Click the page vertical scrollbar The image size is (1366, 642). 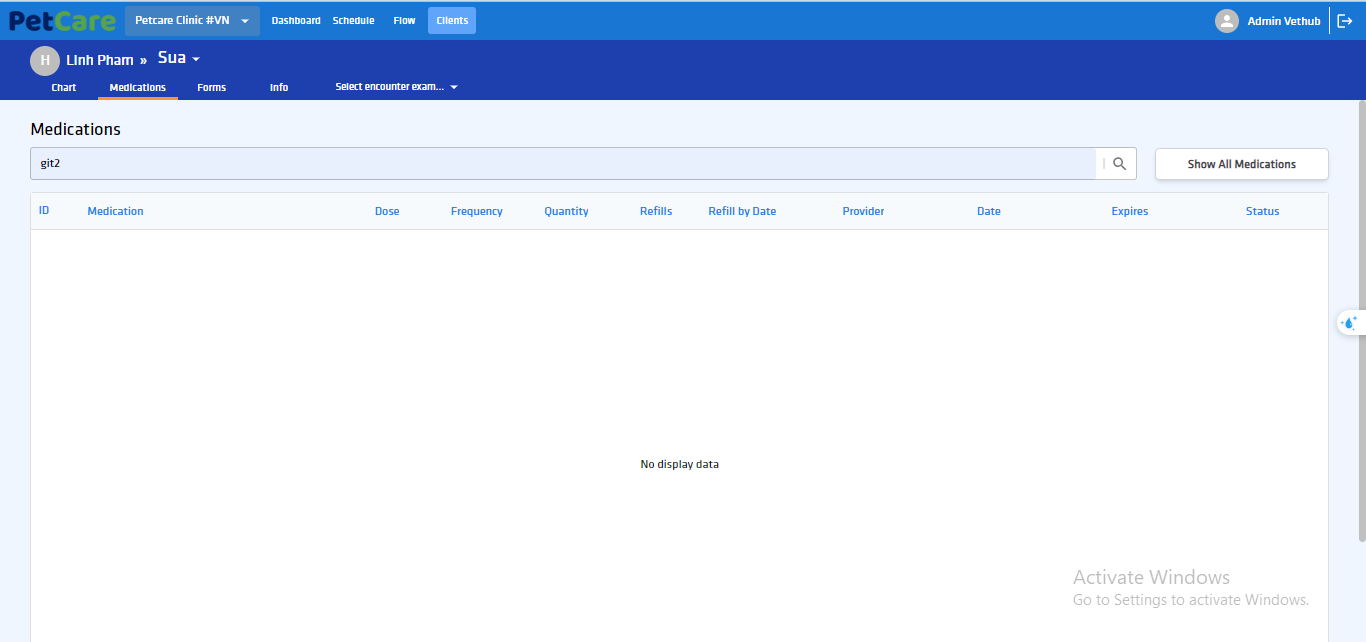(1361, 320)
